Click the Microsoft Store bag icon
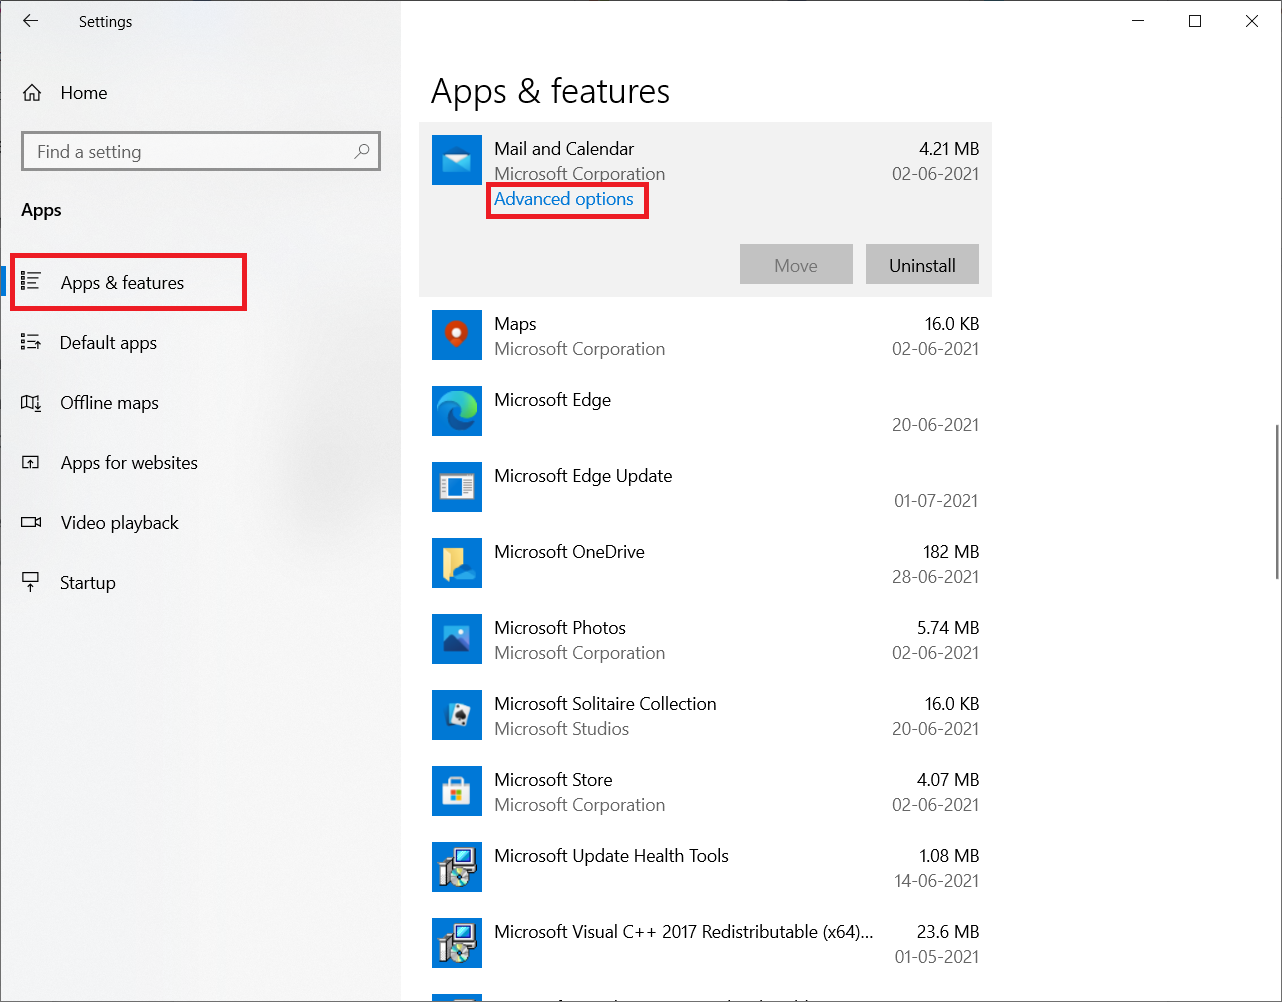 (457, 791)
